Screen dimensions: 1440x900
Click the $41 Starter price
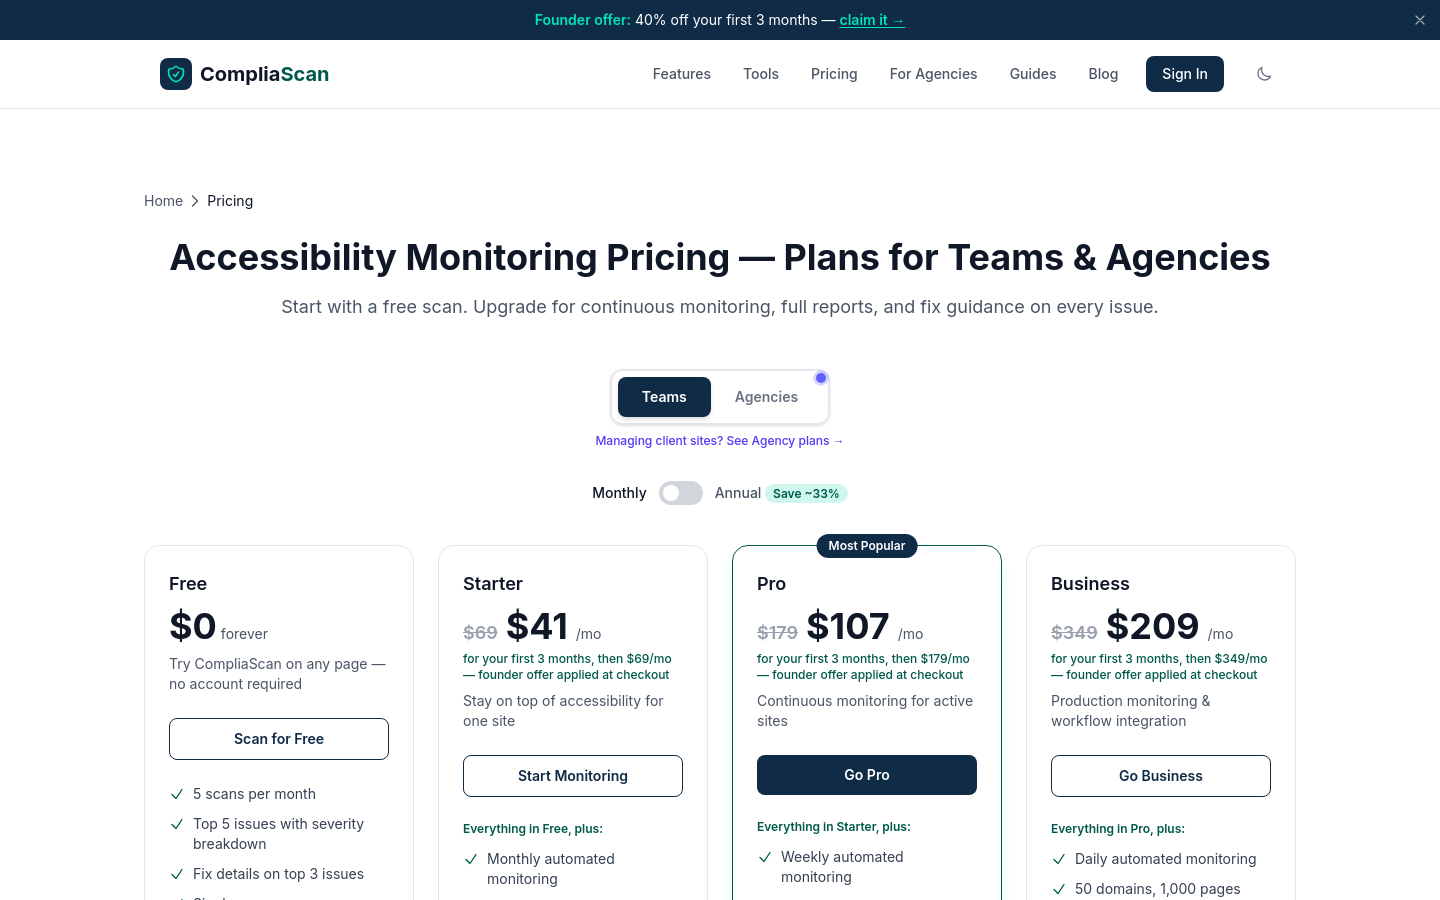(537, 626)
